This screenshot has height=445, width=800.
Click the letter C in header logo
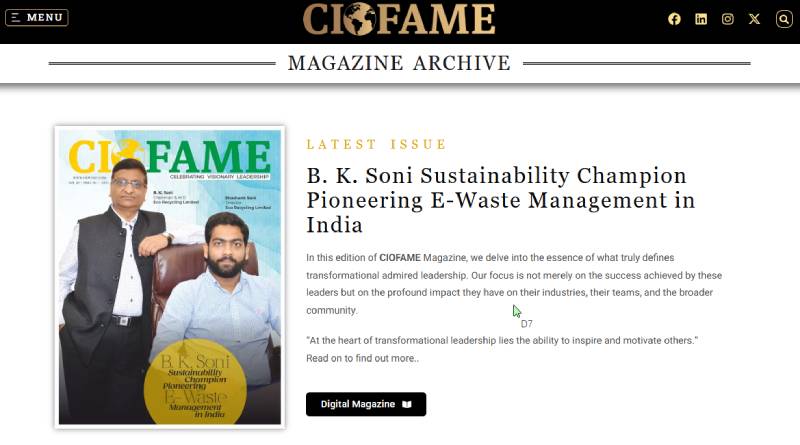pyautogui.click(x=318, y=19)
